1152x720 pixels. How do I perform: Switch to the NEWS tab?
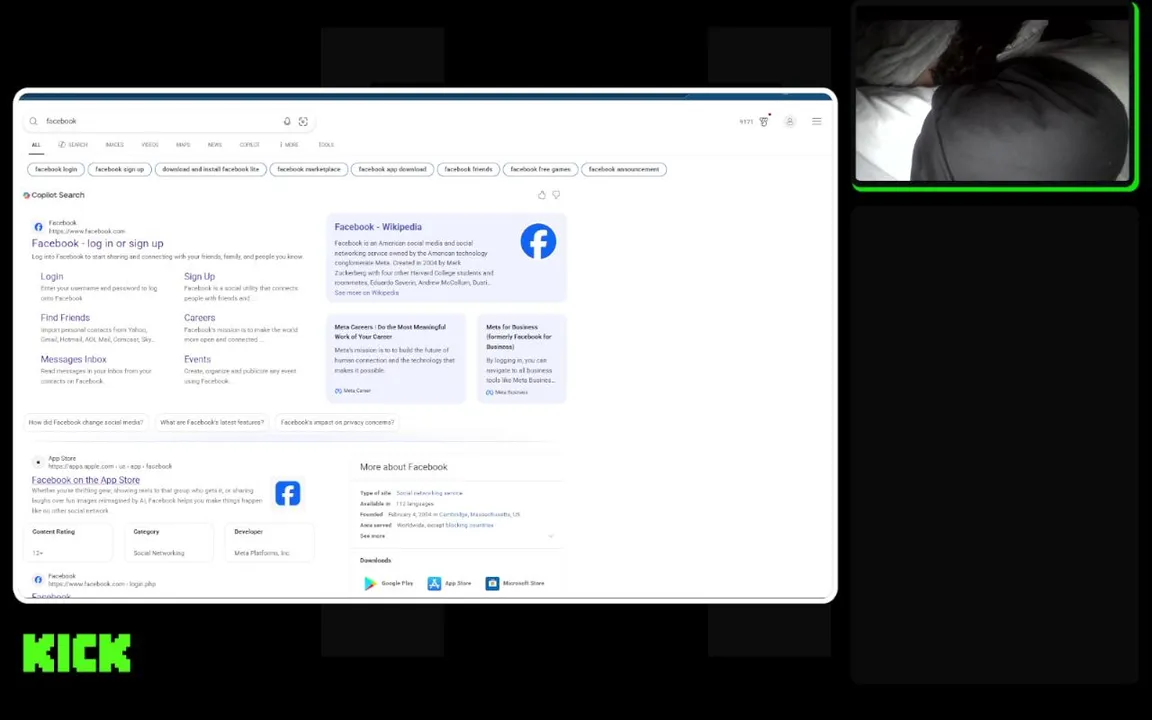click(215, 145)
